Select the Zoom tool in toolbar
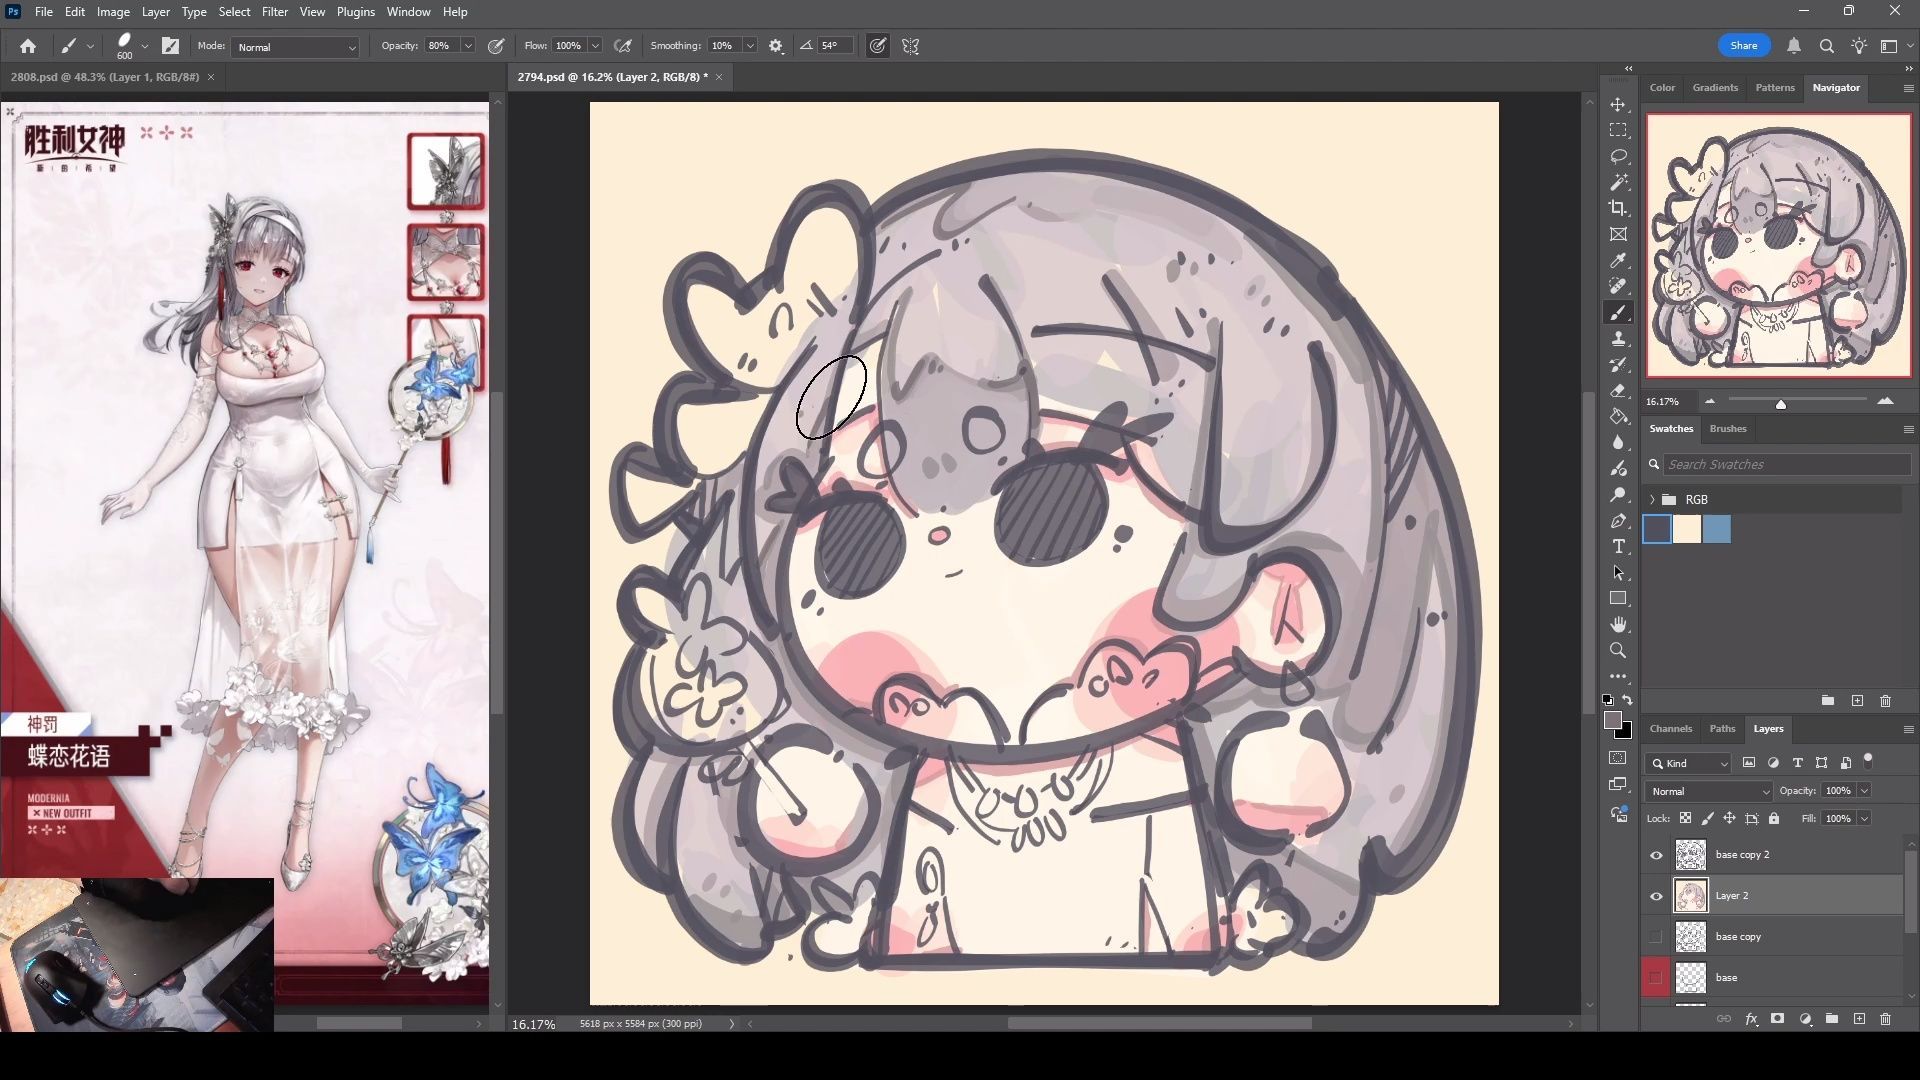Viewport: 1920px width, 1080px height. [x=1618, y=651]
